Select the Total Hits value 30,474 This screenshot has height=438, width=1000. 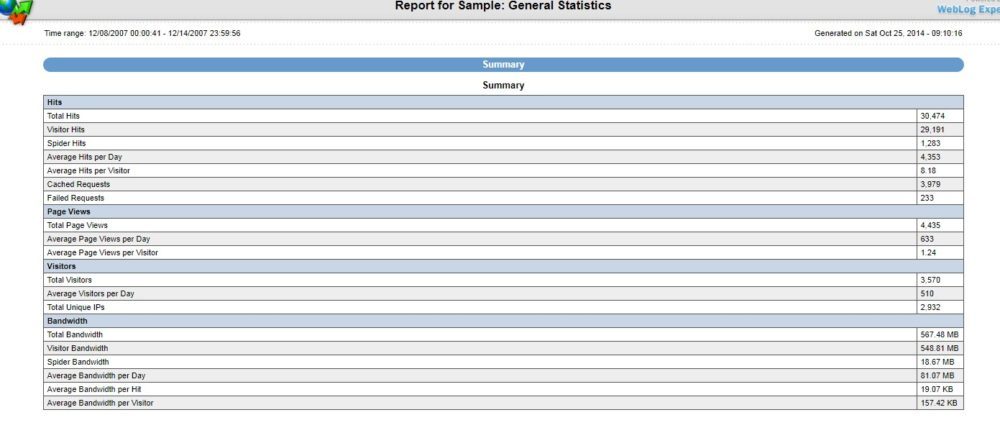coord(933,116)
